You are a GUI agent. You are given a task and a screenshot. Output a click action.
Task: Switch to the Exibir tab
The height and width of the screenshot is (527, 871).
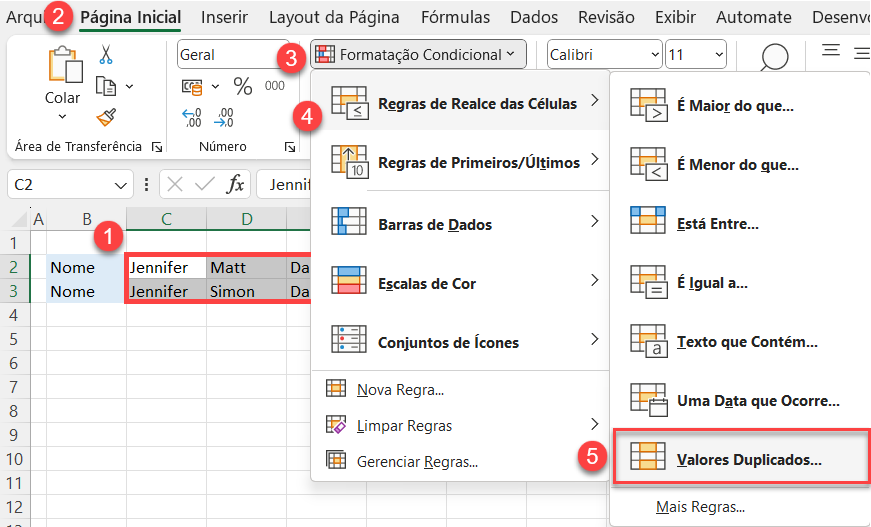675,17
